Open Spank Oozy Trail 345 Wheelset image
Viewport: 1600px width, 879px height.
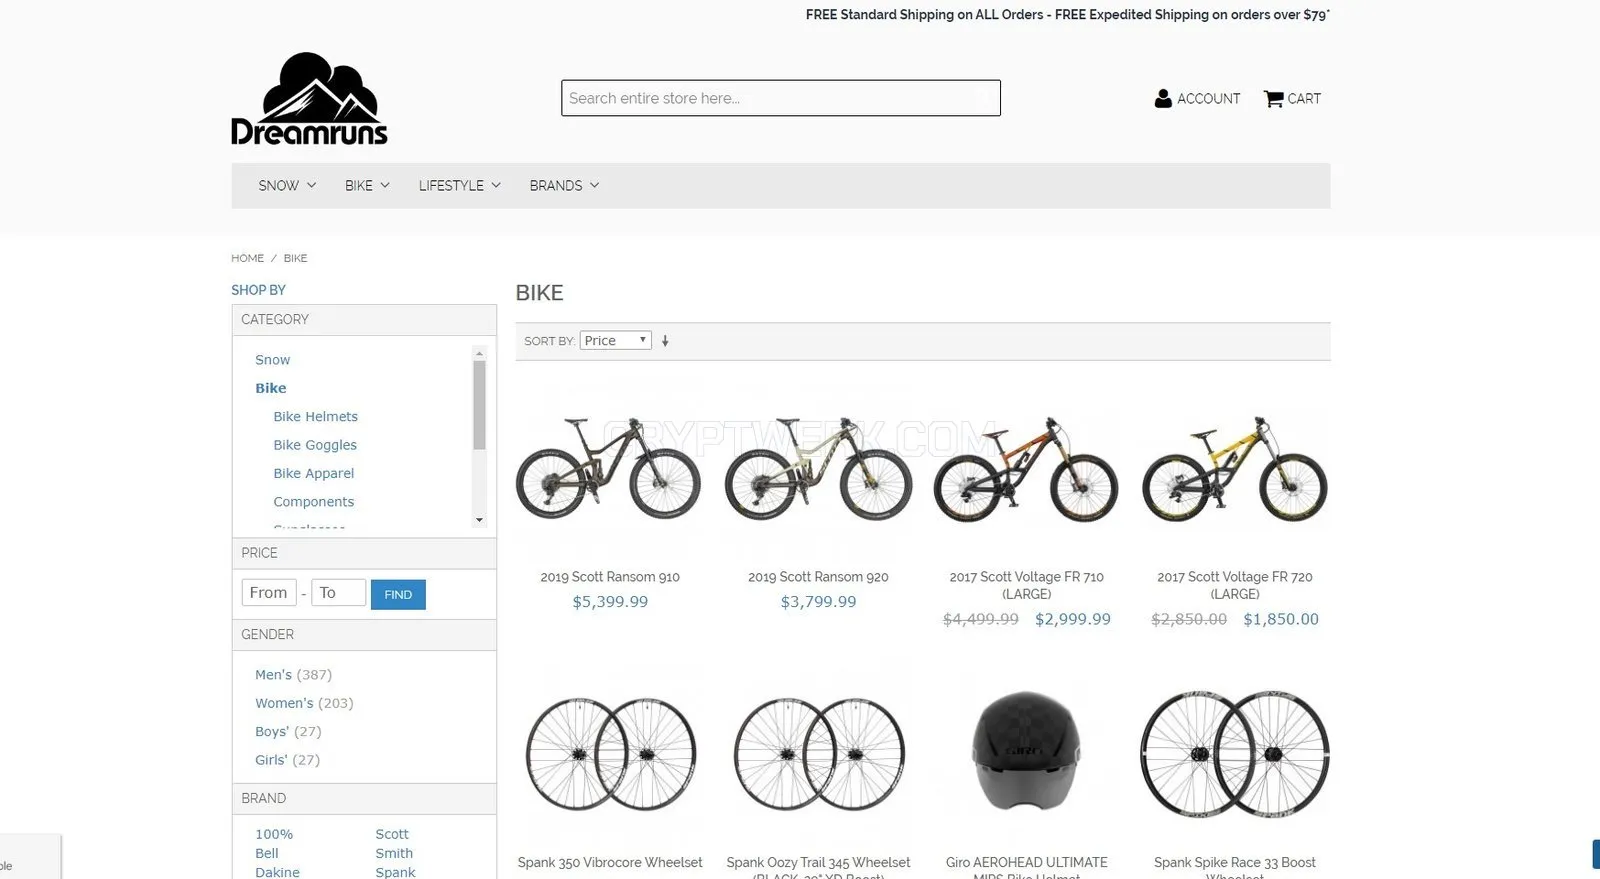[x=818, y=753]
